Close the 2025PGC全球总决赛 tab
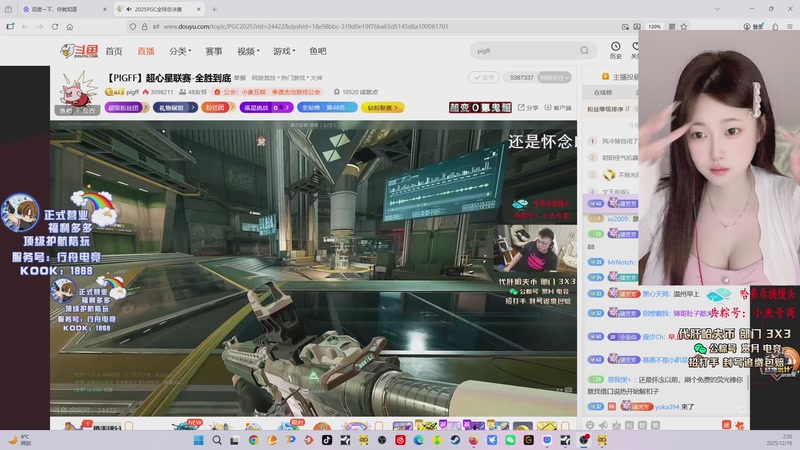800x450 pixels. click(x=198, y=9)
